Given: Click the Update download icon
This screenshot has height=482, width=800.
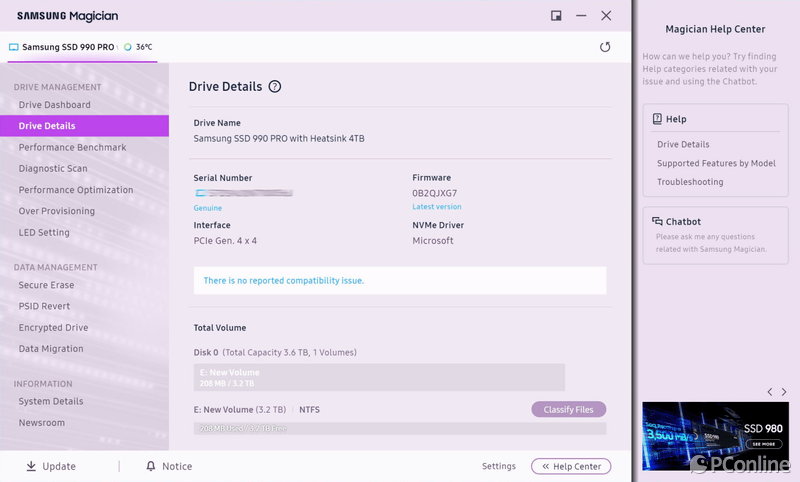Looking at the screenshot, I should point(31,466).
